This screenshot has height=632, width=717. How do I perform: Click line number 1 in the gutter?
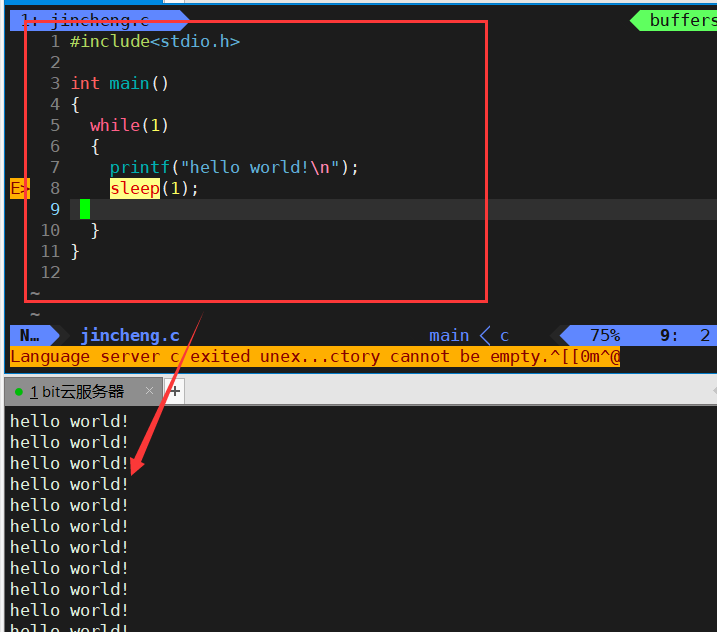(x=55, y=42)
